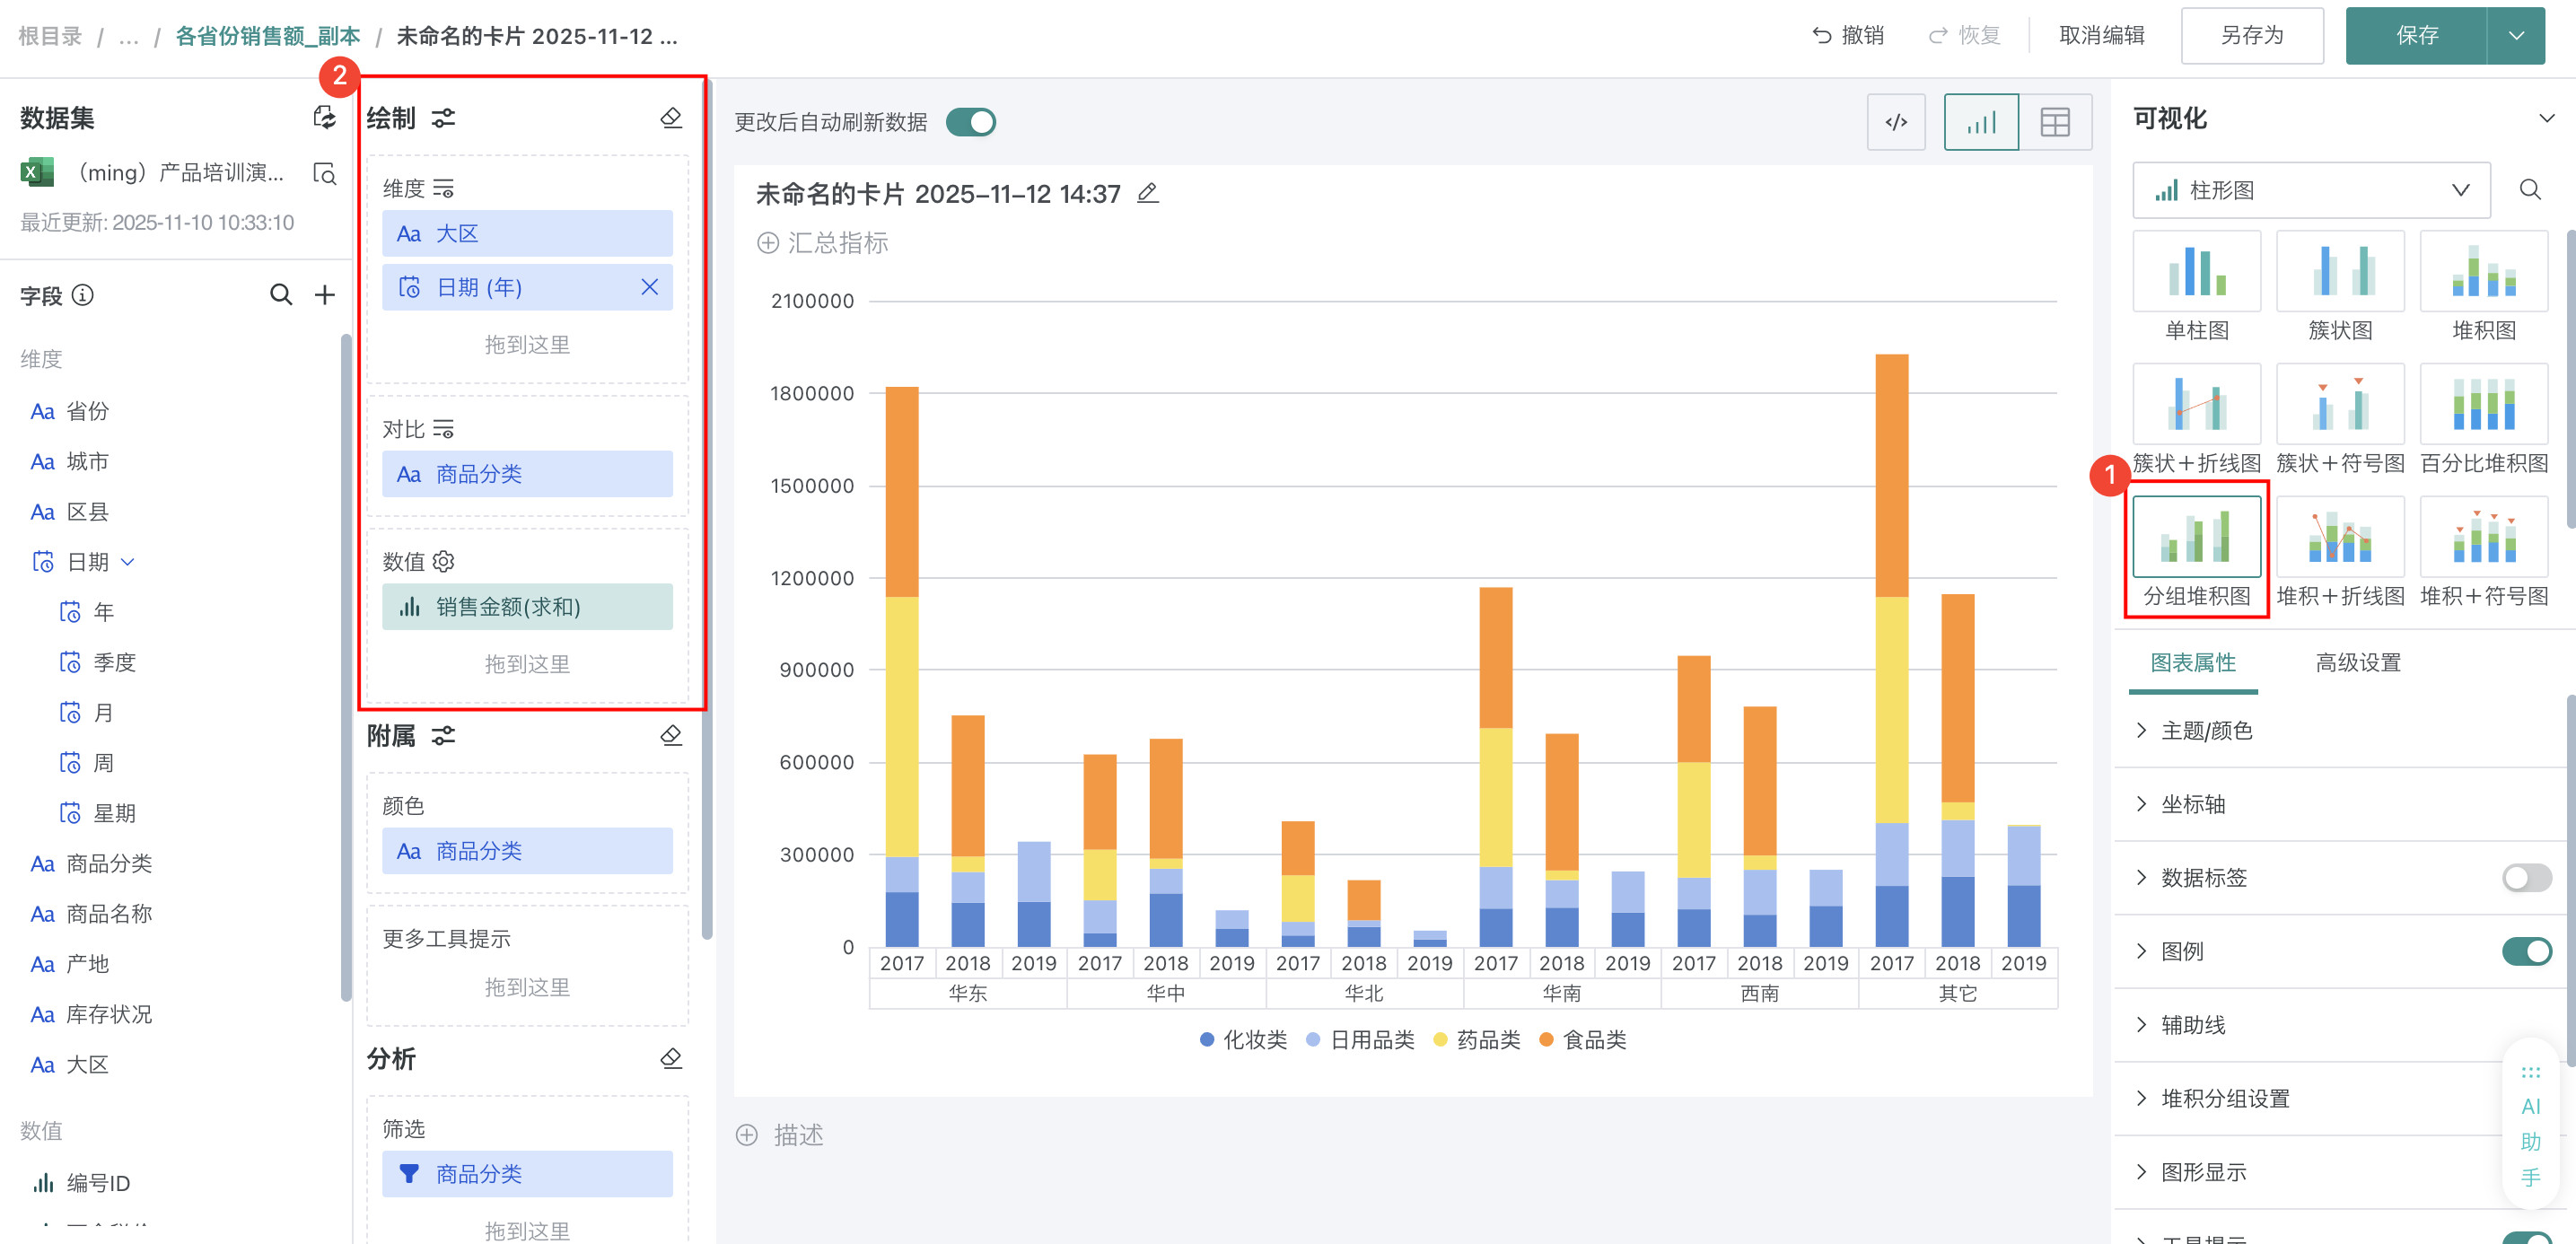
Task: Toggle auto-refresh data switch
Action: [x=970, y=122]
